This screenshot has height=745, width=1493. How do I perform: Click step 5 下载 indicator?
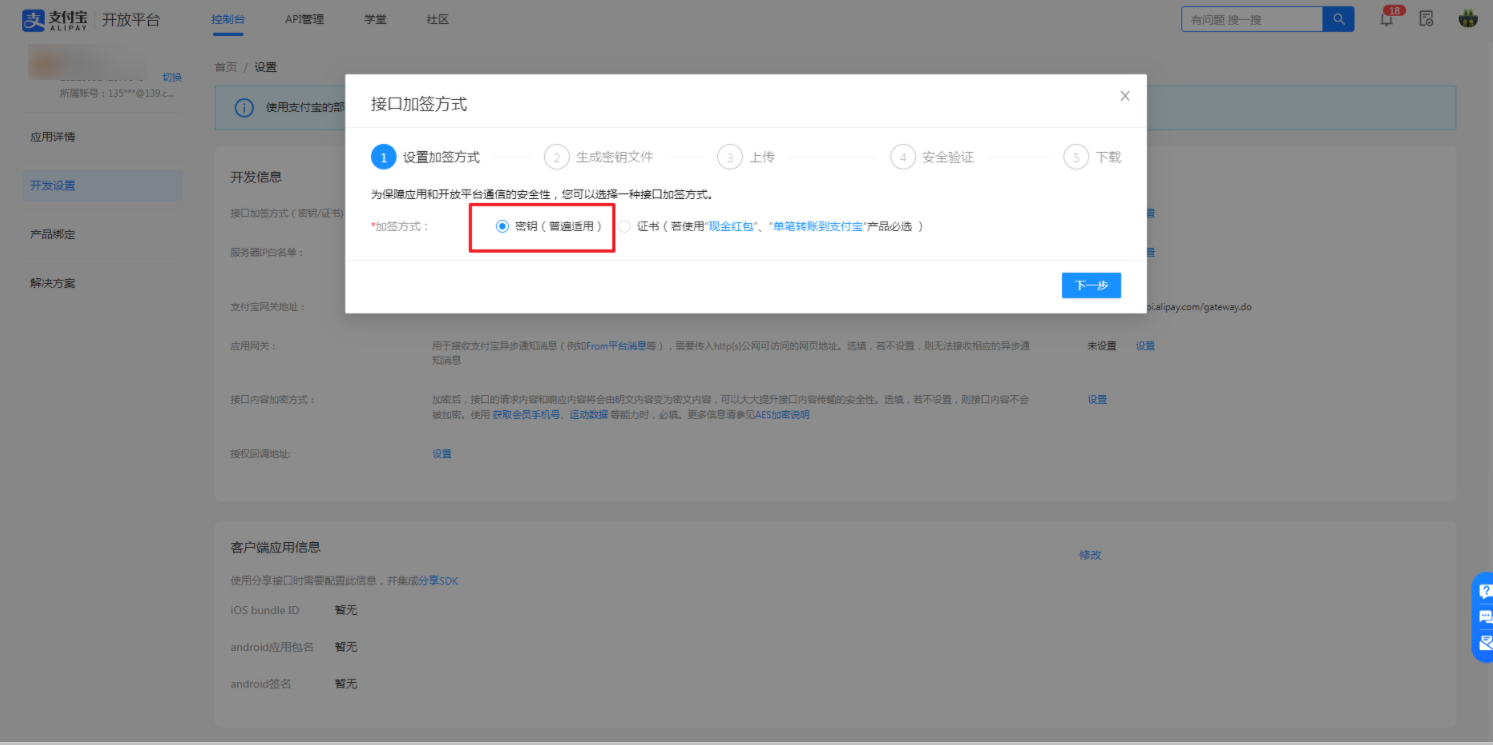1093,157
